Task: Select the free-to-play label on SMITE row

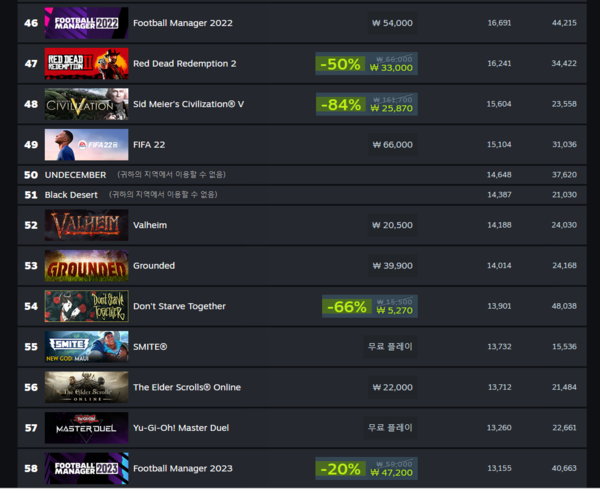Action: pos(390,347)
